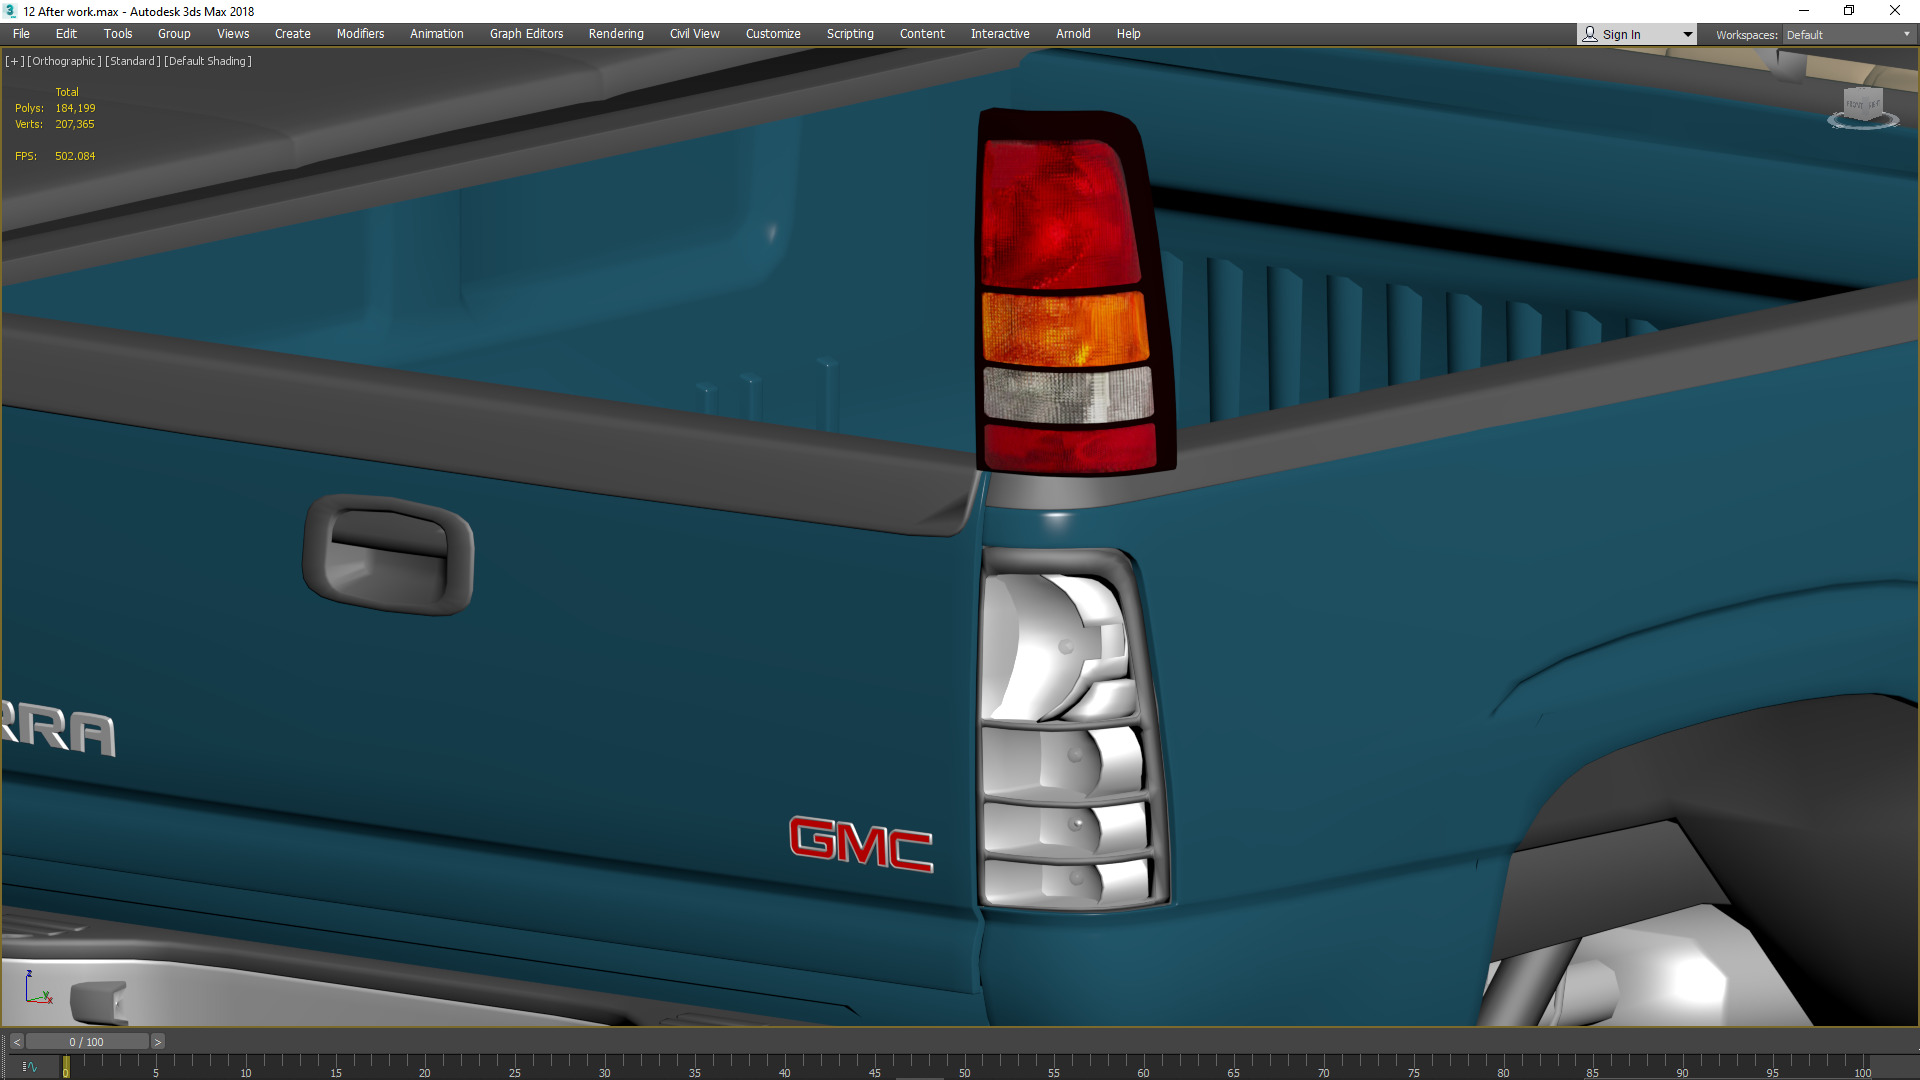This screenshot has width=1920, height=1080.
Task: Open the Modifiers menu
Action: [360, 34]
